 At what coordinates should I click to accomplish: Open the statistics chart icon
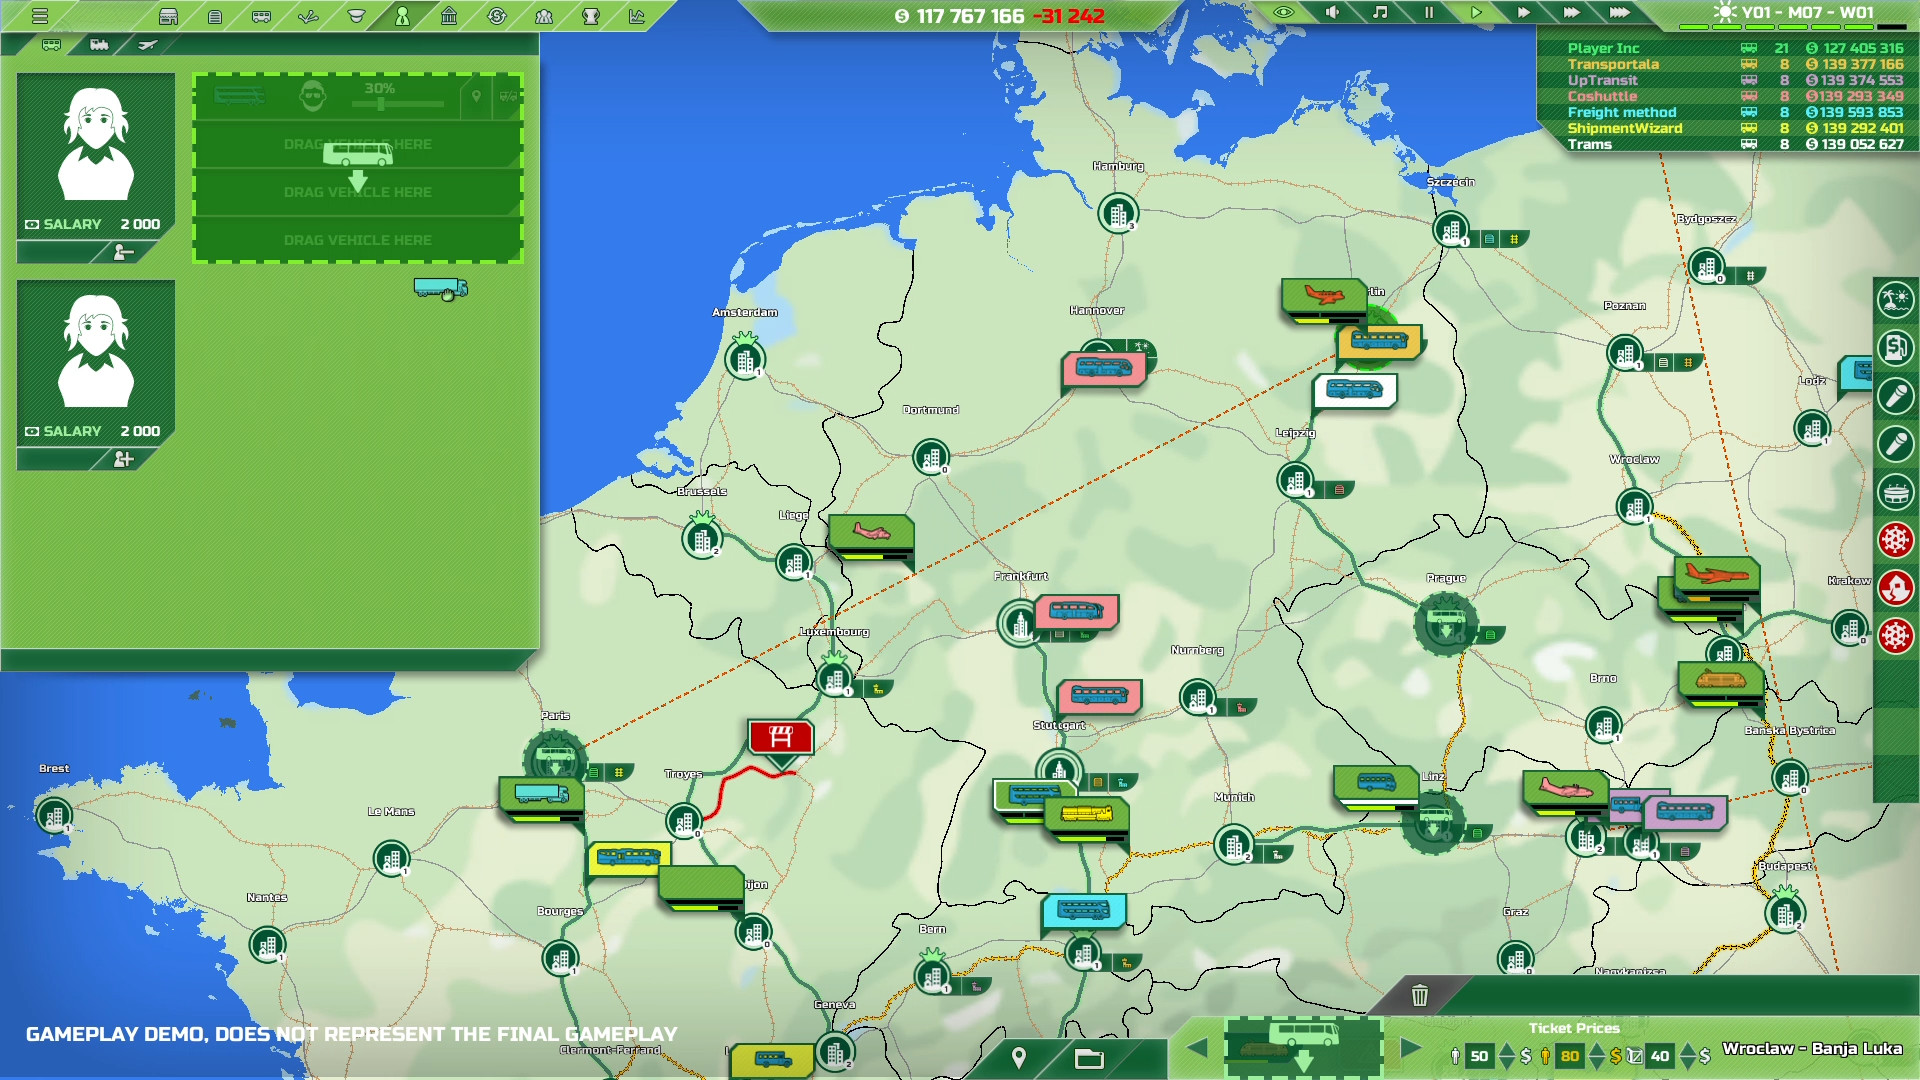pyautogui.click(x=637, y=16)
